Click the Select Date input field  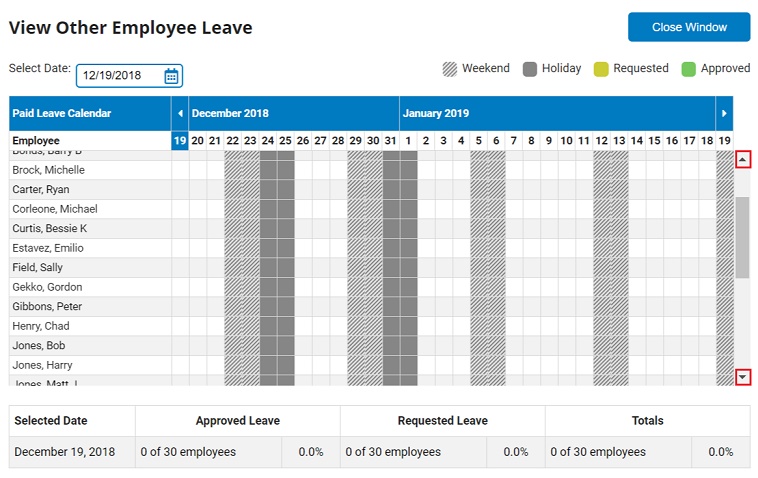[119, 76]
